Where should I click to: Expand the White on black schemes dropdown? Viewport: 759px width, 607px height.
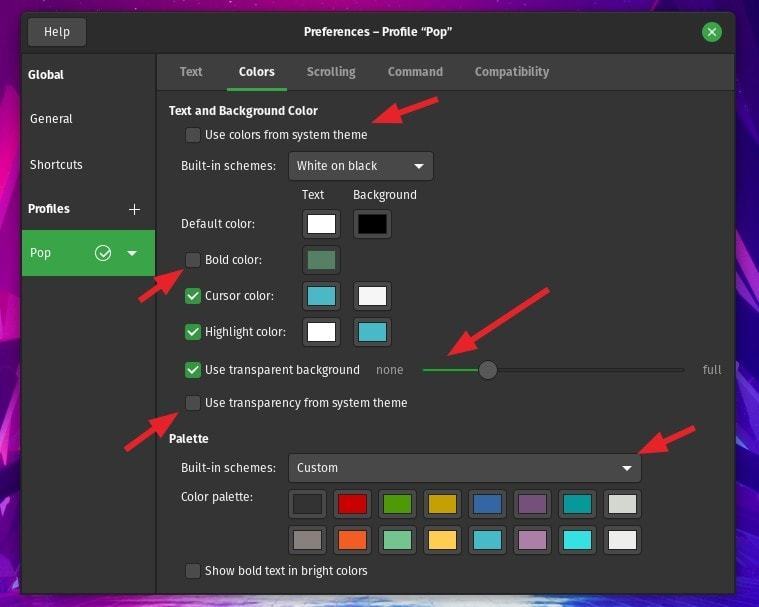tap(360, 166)
